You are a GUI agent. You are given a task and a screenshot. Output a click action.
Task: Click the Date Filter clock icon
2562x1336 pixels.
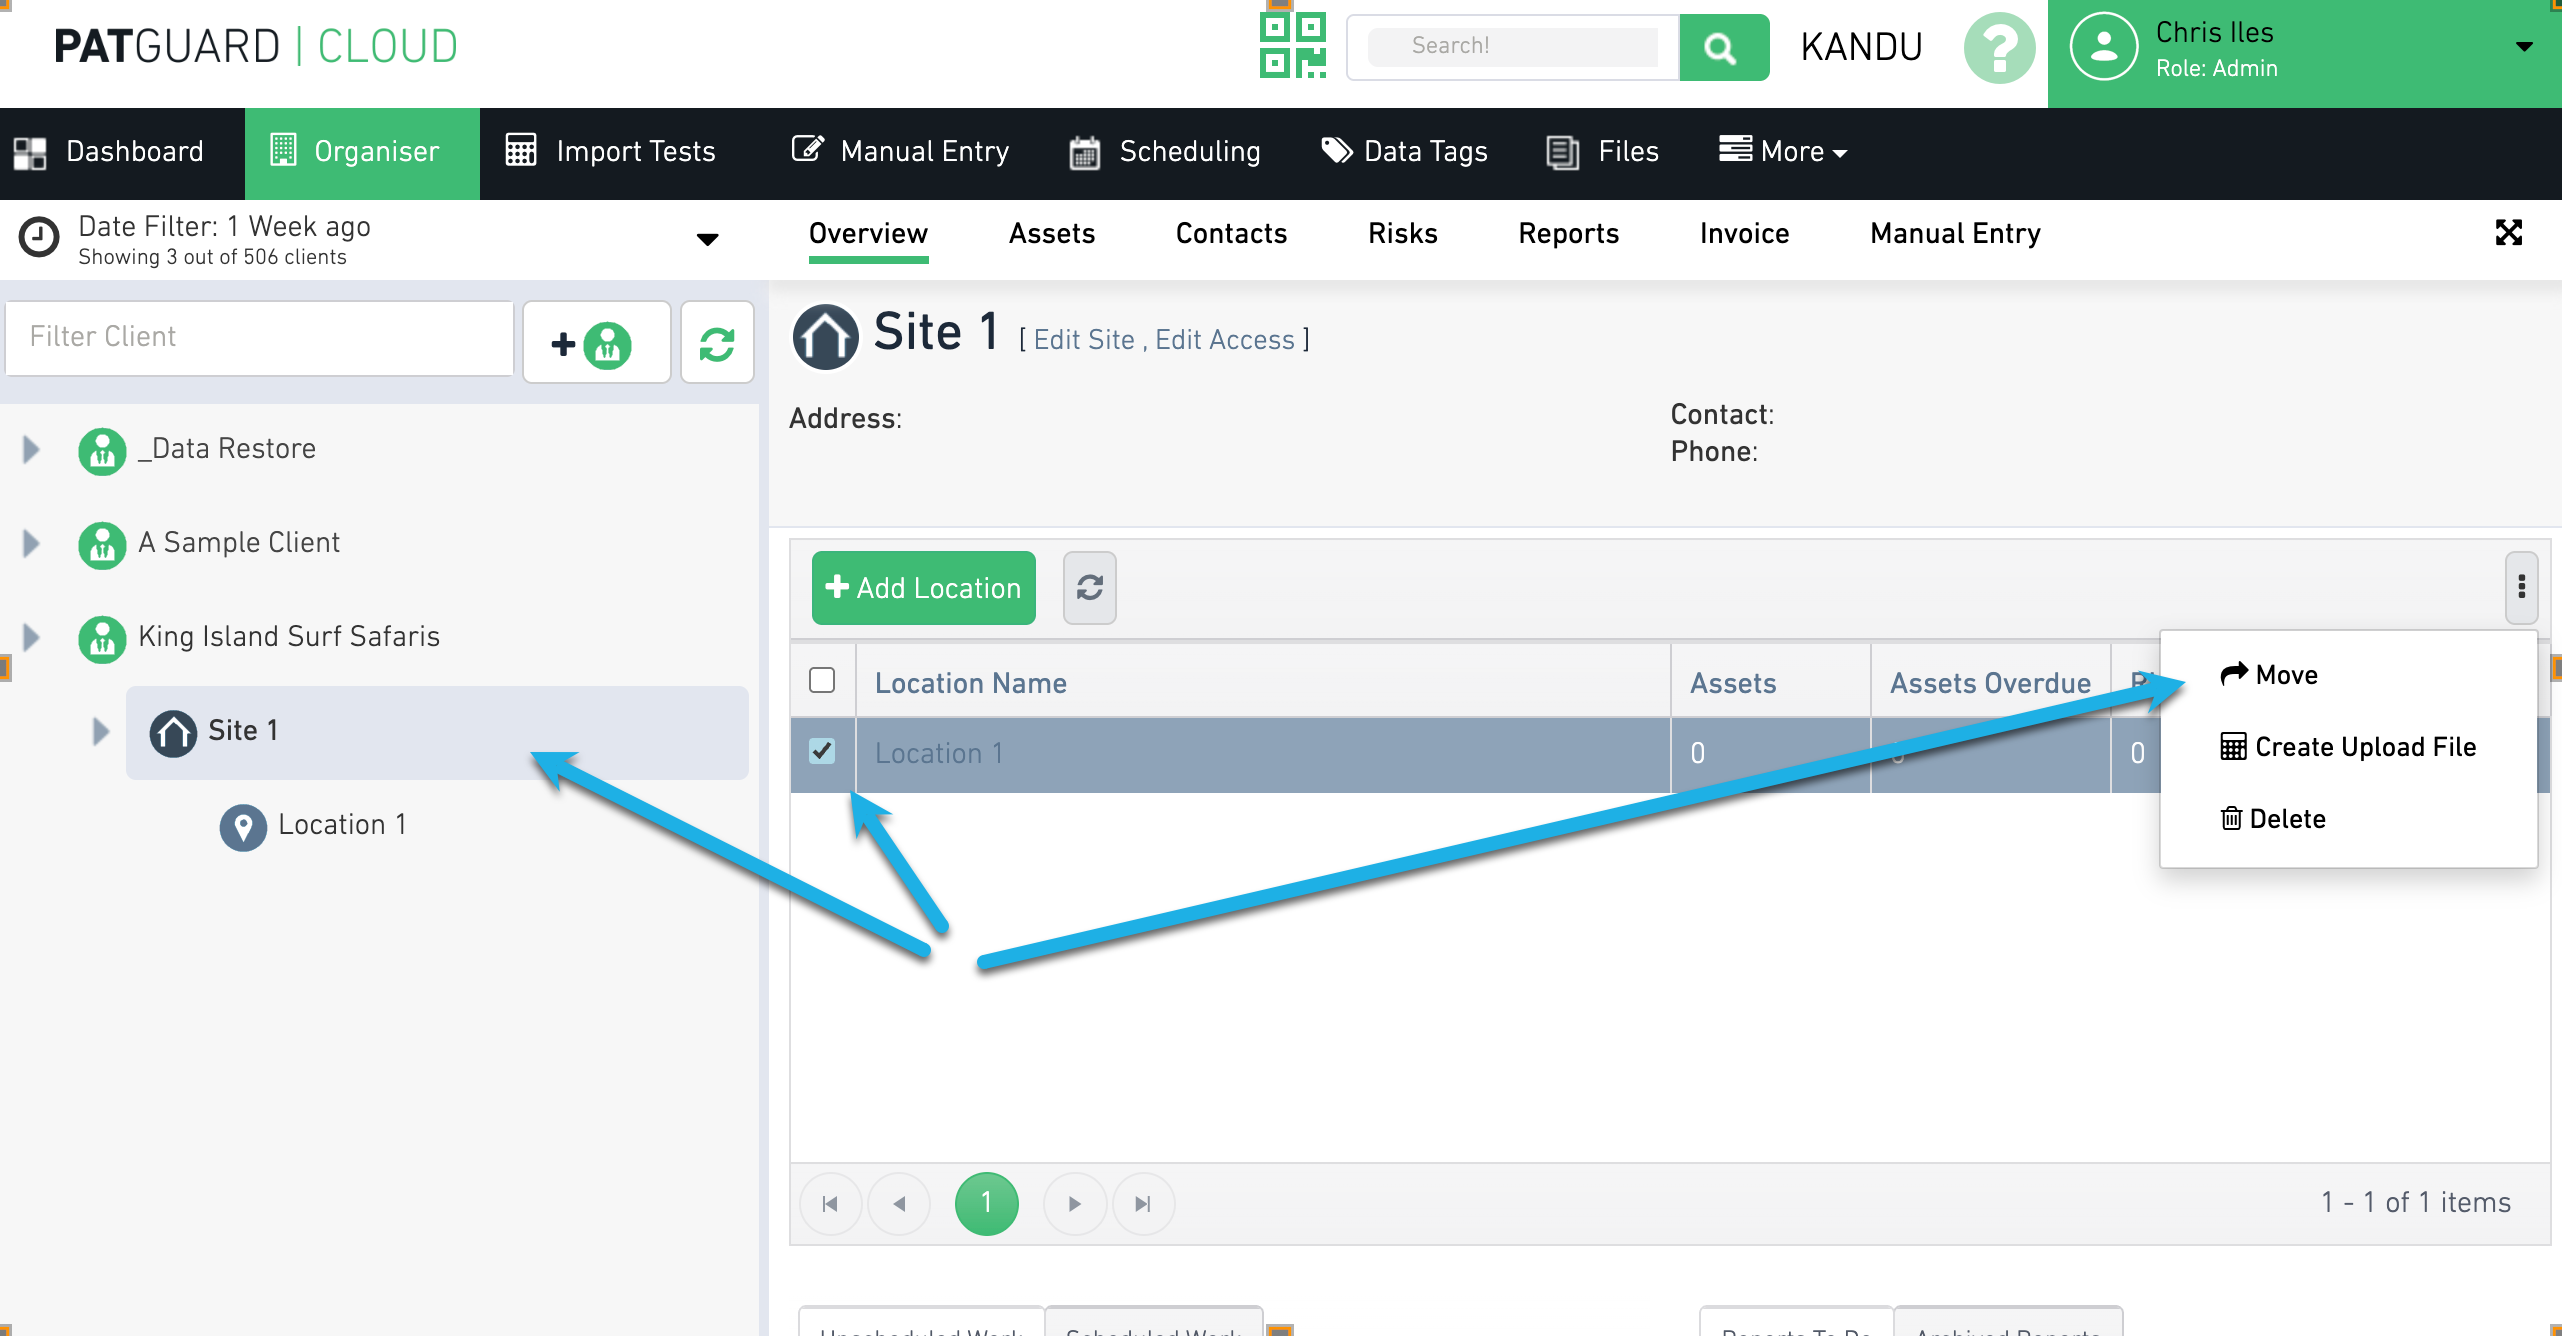[x=39, y=239]
